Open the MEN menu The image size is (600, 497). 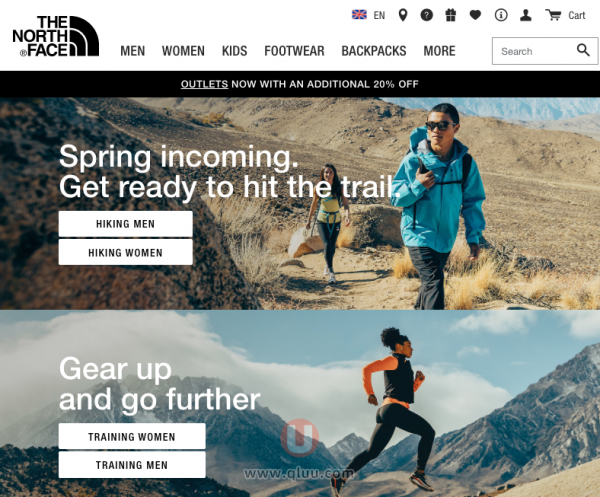[132, 51]
